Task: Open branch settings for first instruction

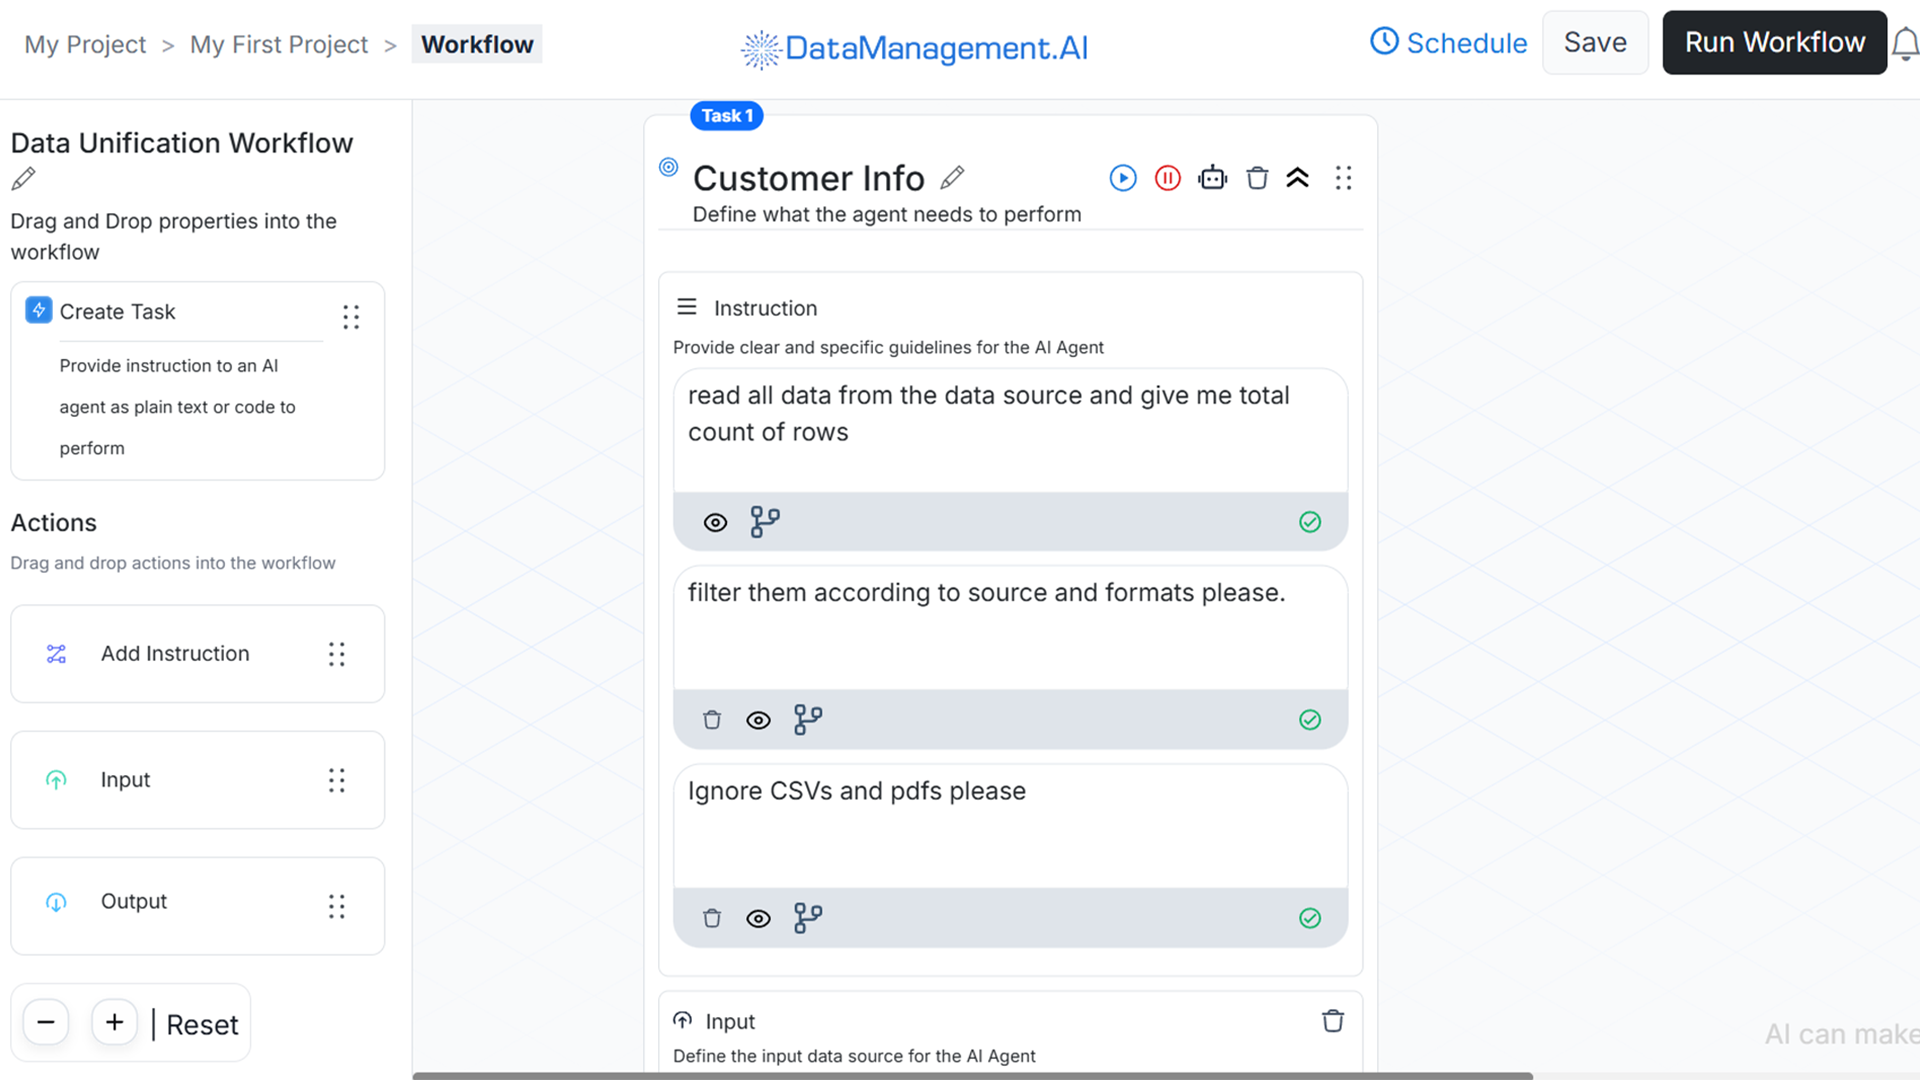Action: pyautogui.click(x=764, y=521)
